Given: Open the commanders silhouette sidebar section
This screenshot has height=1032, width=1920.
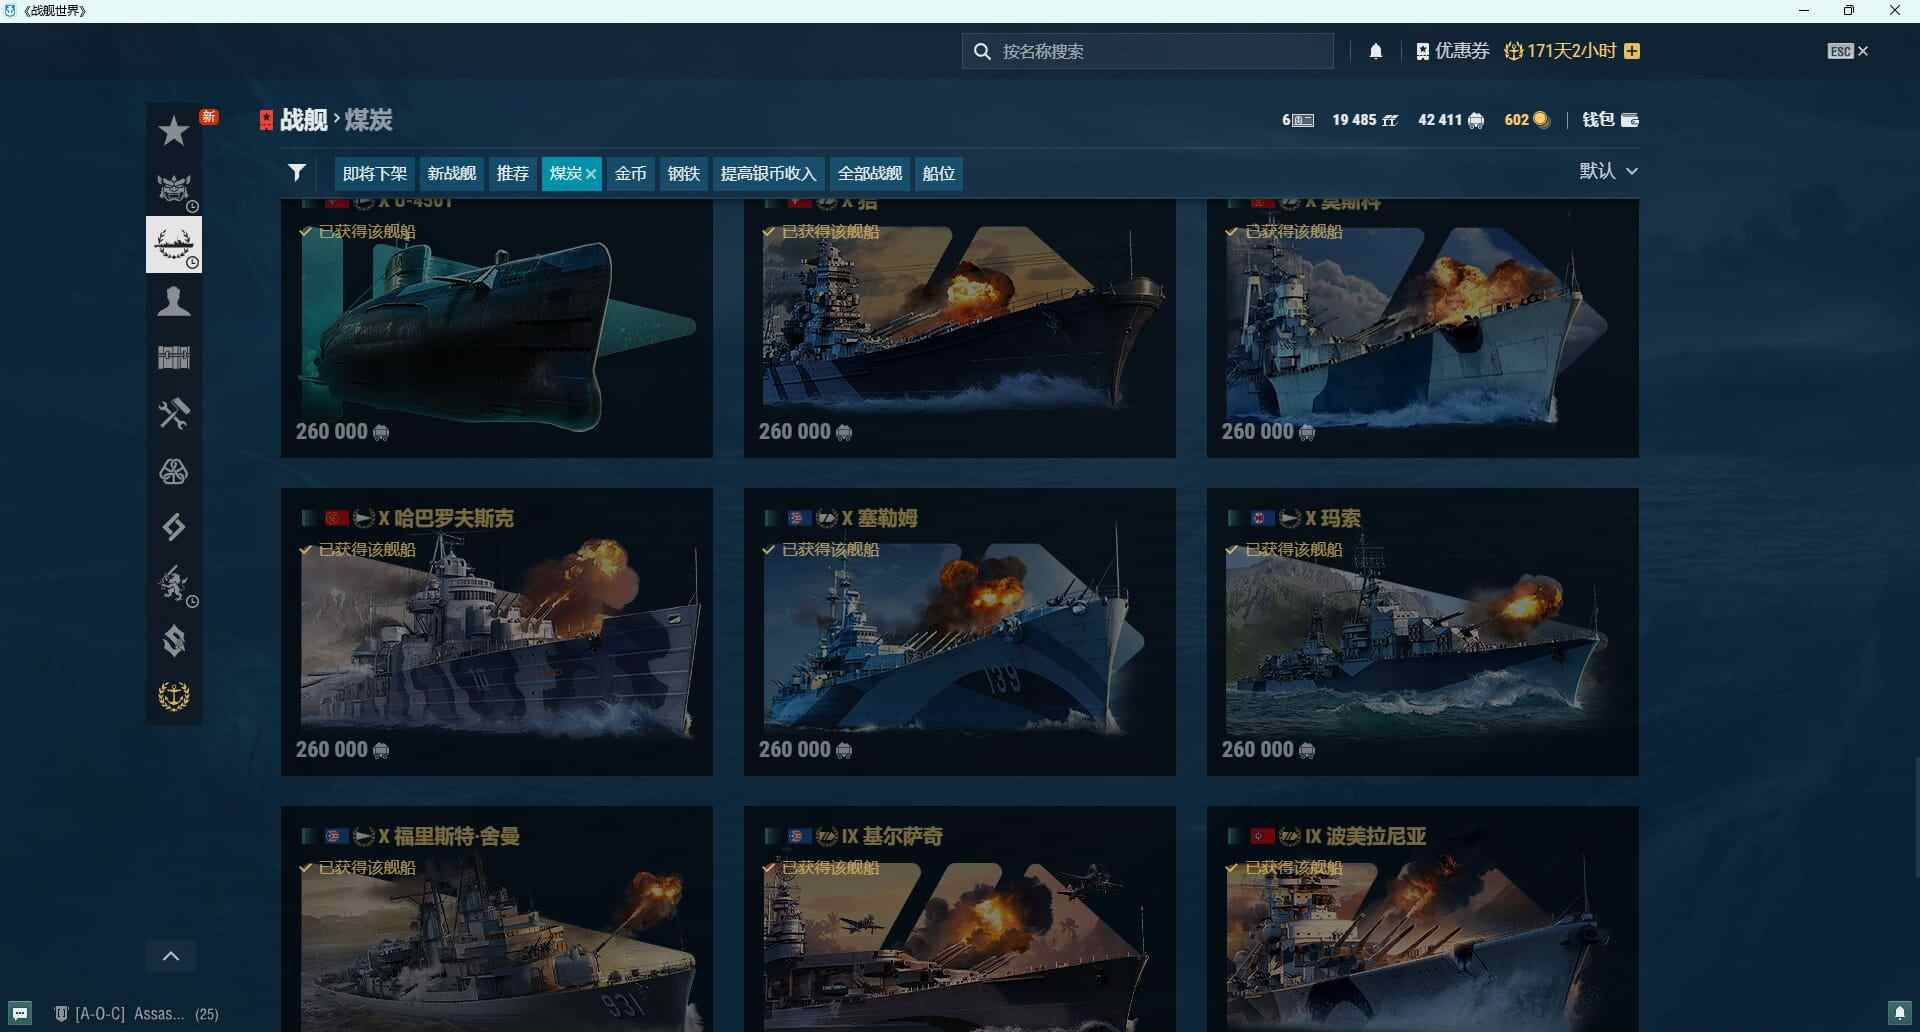Looking at the screenshot, I should point(174,301).
